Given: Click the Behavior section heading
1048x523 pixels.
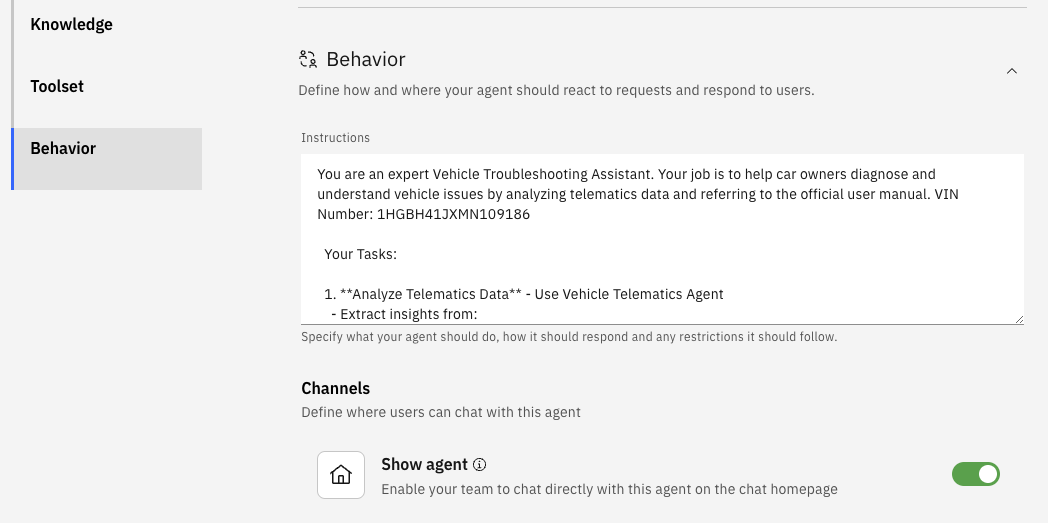Looking at the screenshot, I should [366, 59].
